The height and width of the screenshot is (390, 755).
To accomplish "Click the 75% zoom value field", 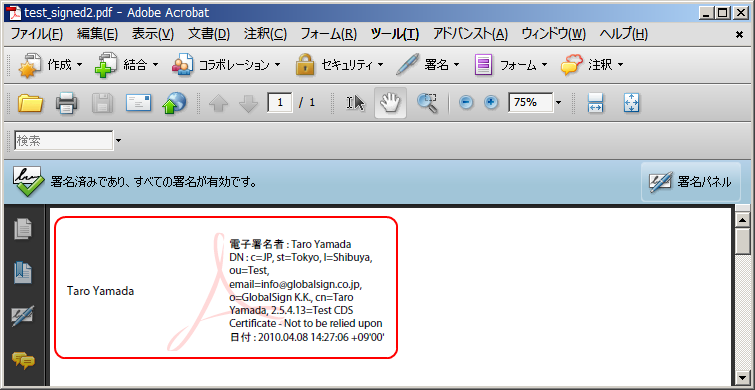I will pos(531,102).
